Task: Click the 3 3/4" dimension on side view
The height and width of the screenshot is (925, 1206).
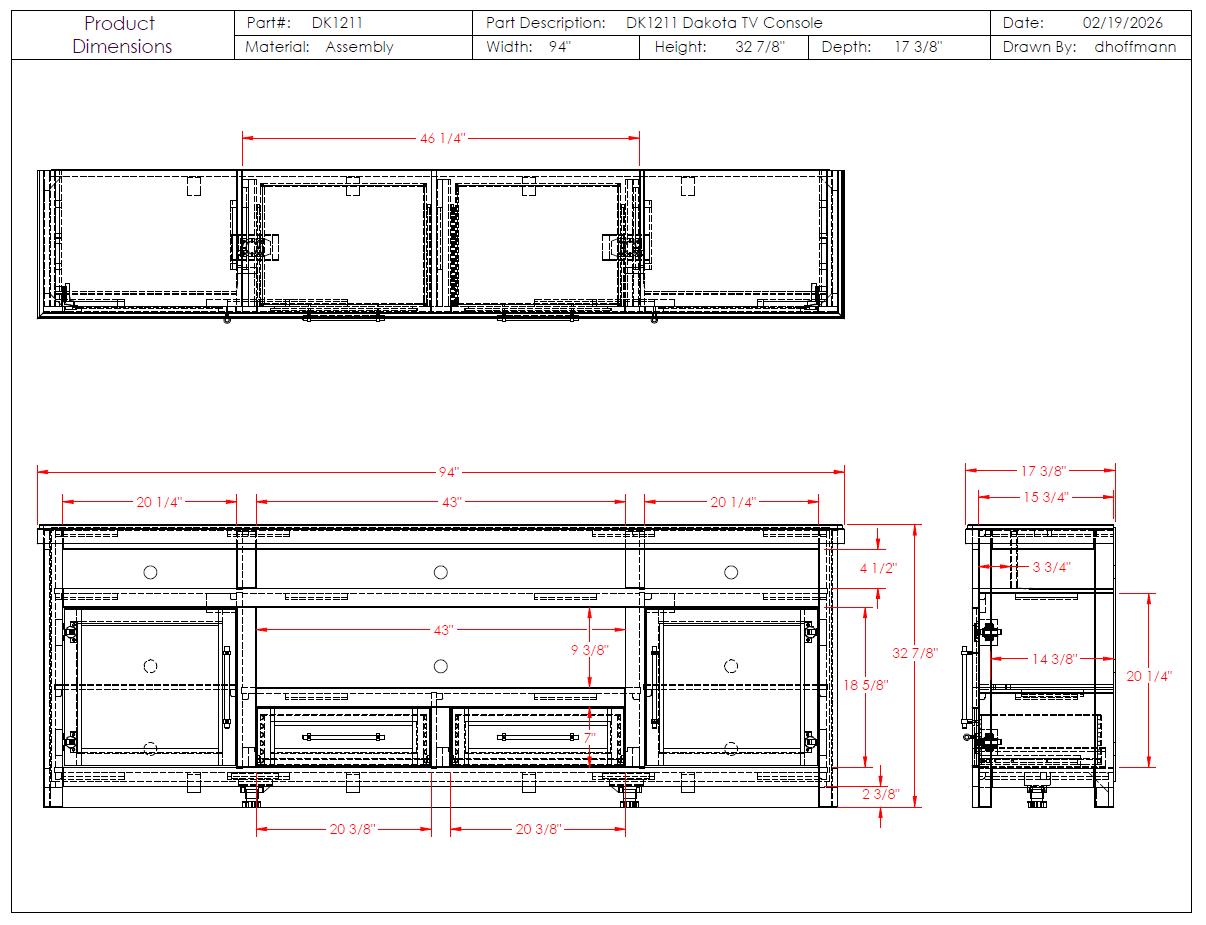Action: [x=1050, y=567]
